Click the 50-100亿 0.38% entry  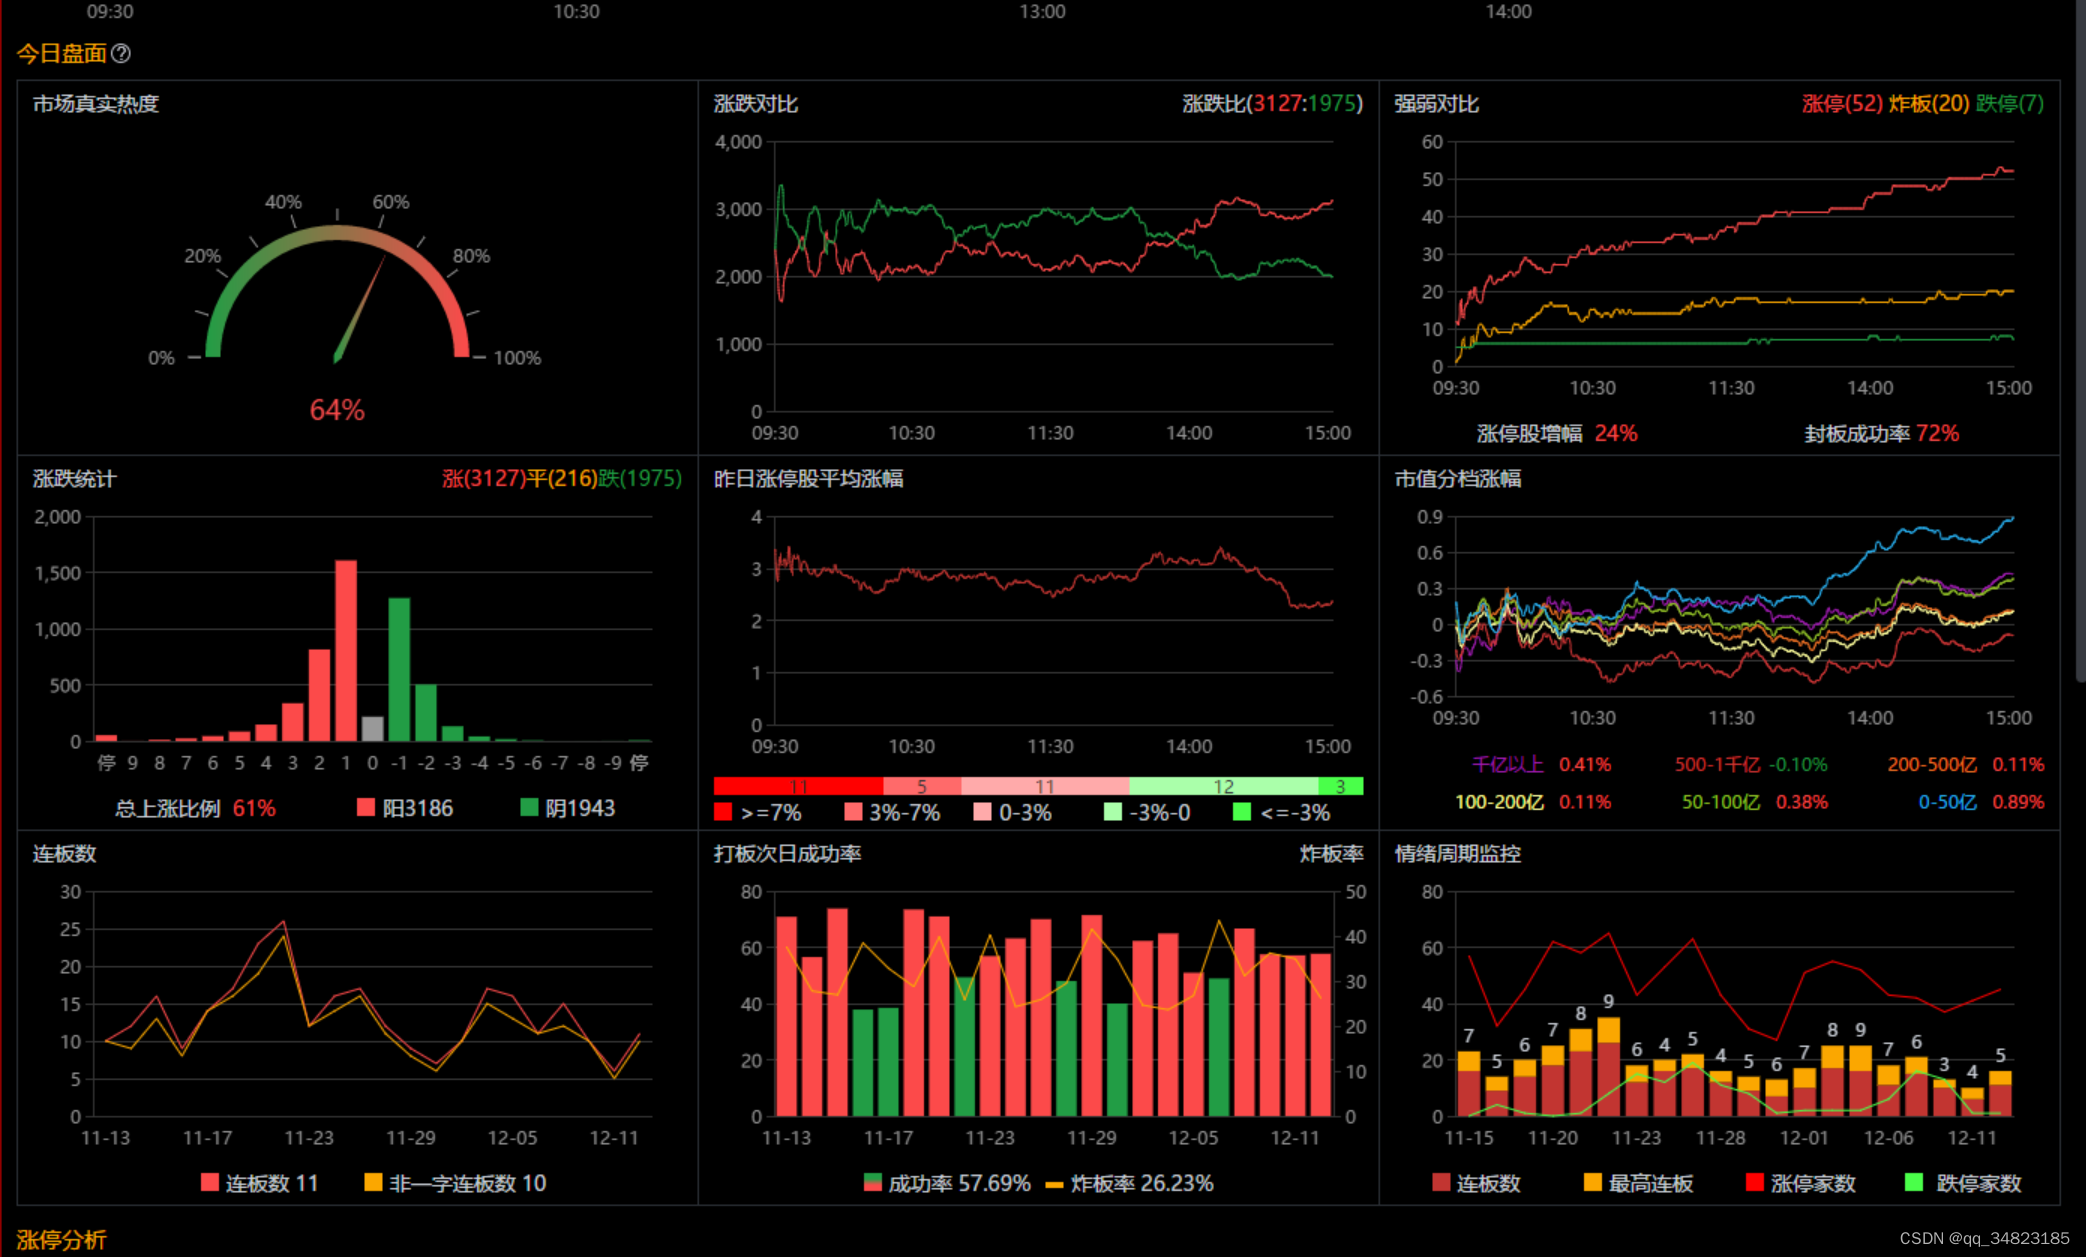coord(1755,802)
